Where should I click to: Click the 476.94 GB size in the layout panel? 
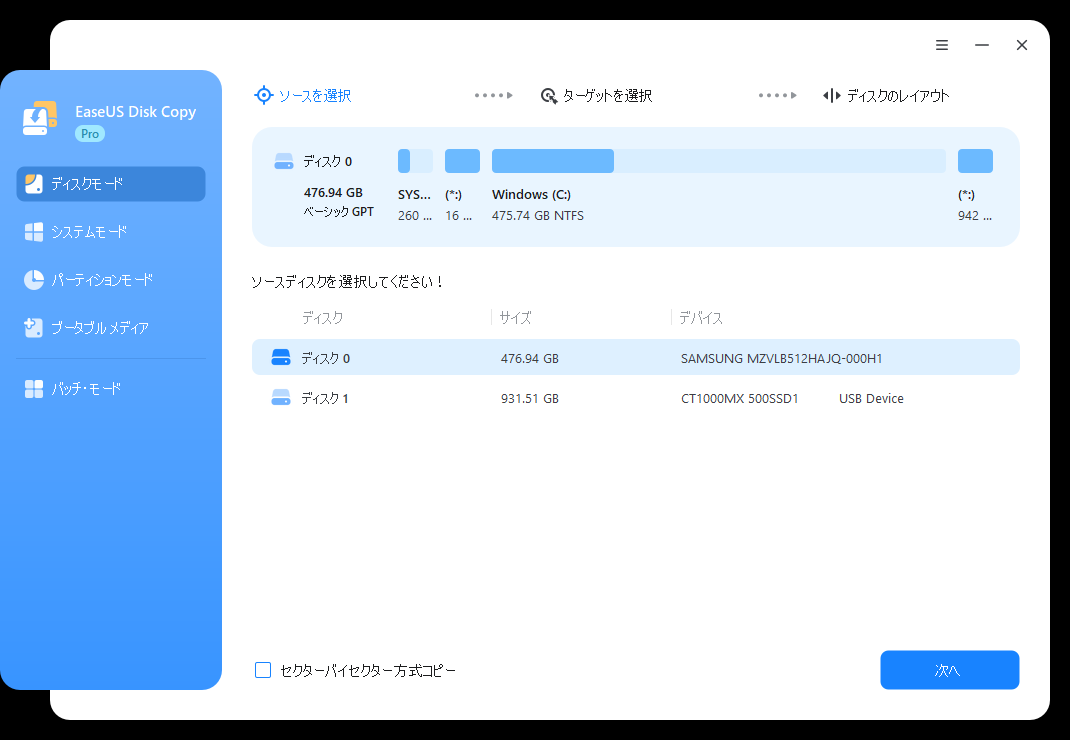(333, 193)
